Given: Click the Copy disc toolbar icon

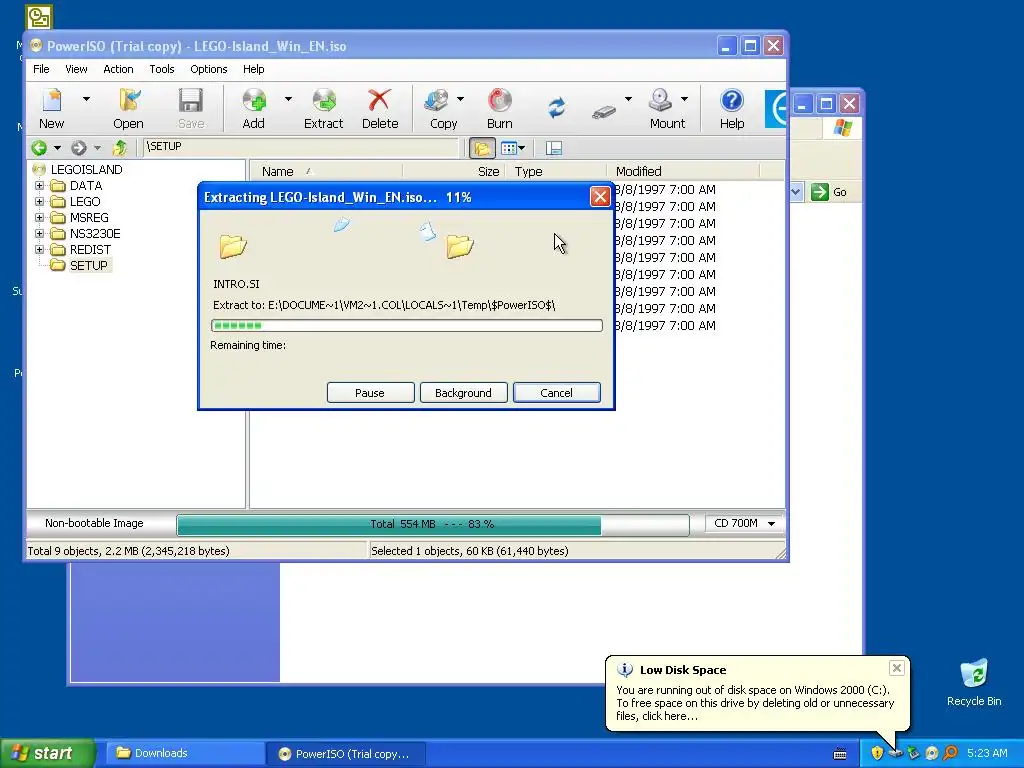Looking at the screenshot, I should [x=441, y=108].
